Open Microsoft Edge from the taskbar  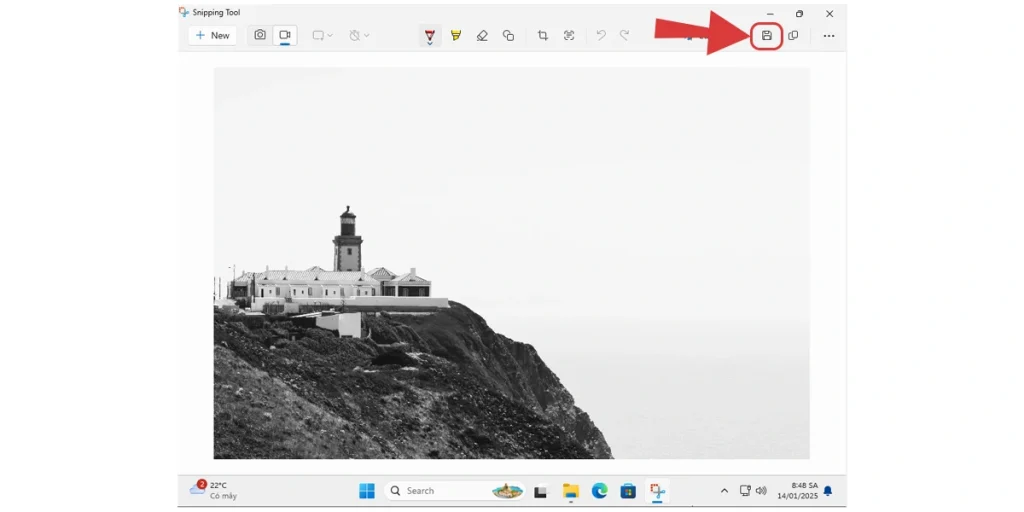coord(599,491)
